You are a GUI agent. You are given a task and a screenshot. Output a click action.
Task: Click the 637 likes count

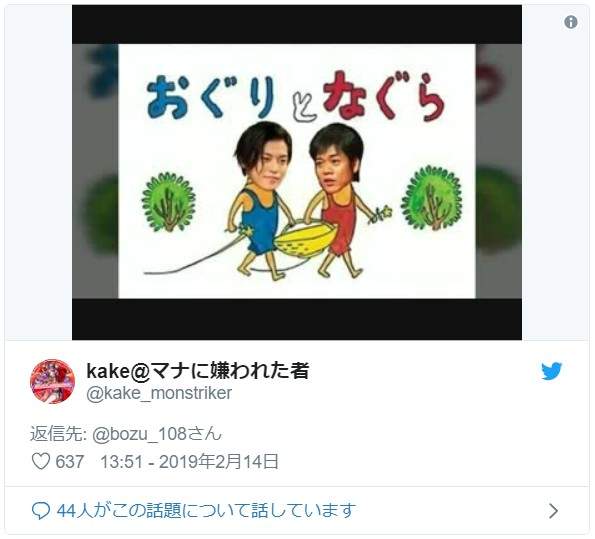[70, 462]
